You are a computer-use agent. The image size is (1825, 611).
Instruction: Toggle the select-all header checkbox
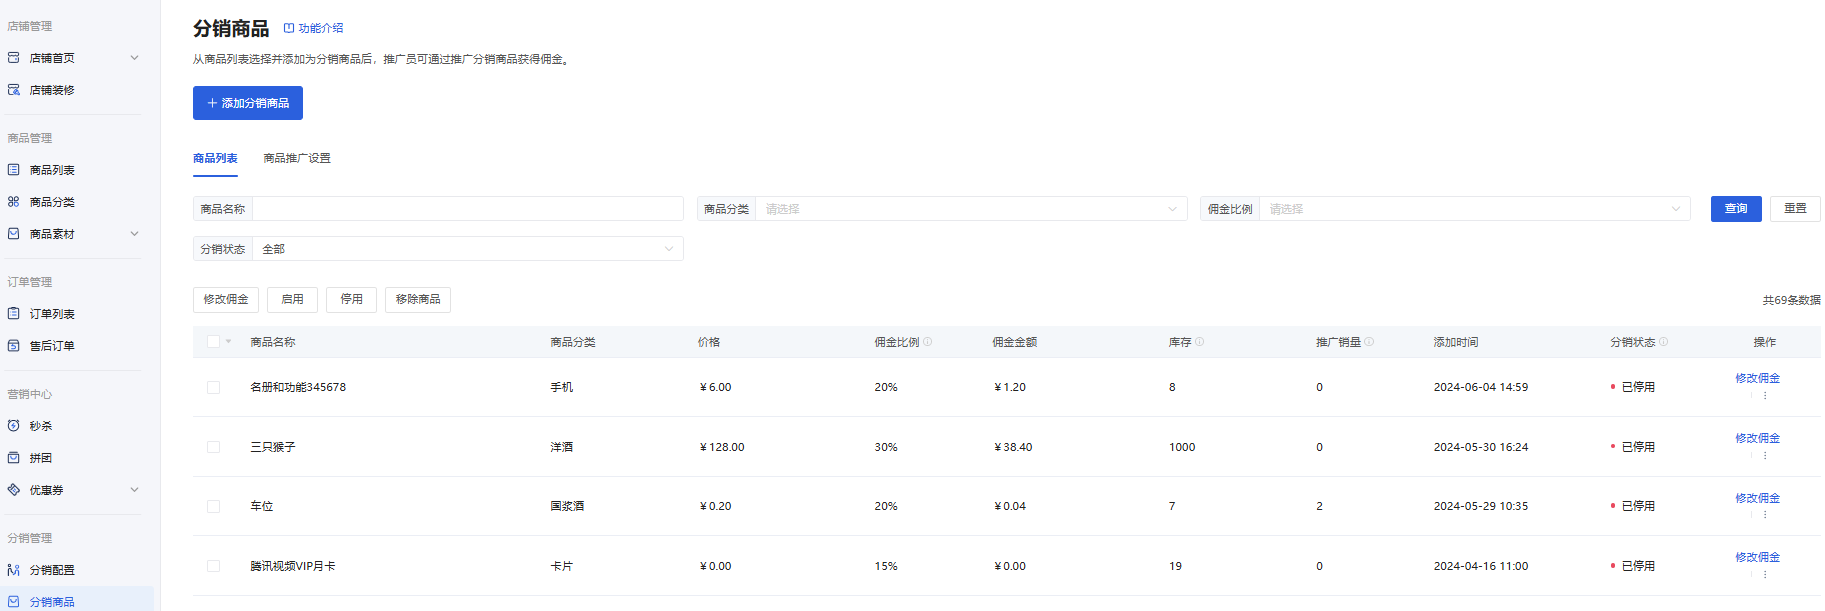coord(213,342)
